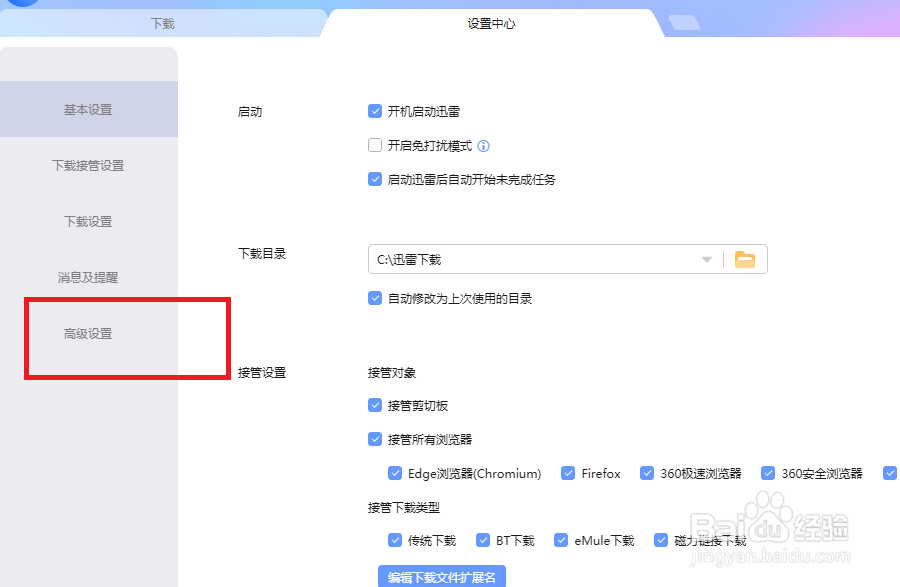
Task: Open the download directory folder browser icon
Action: (744, 258)
